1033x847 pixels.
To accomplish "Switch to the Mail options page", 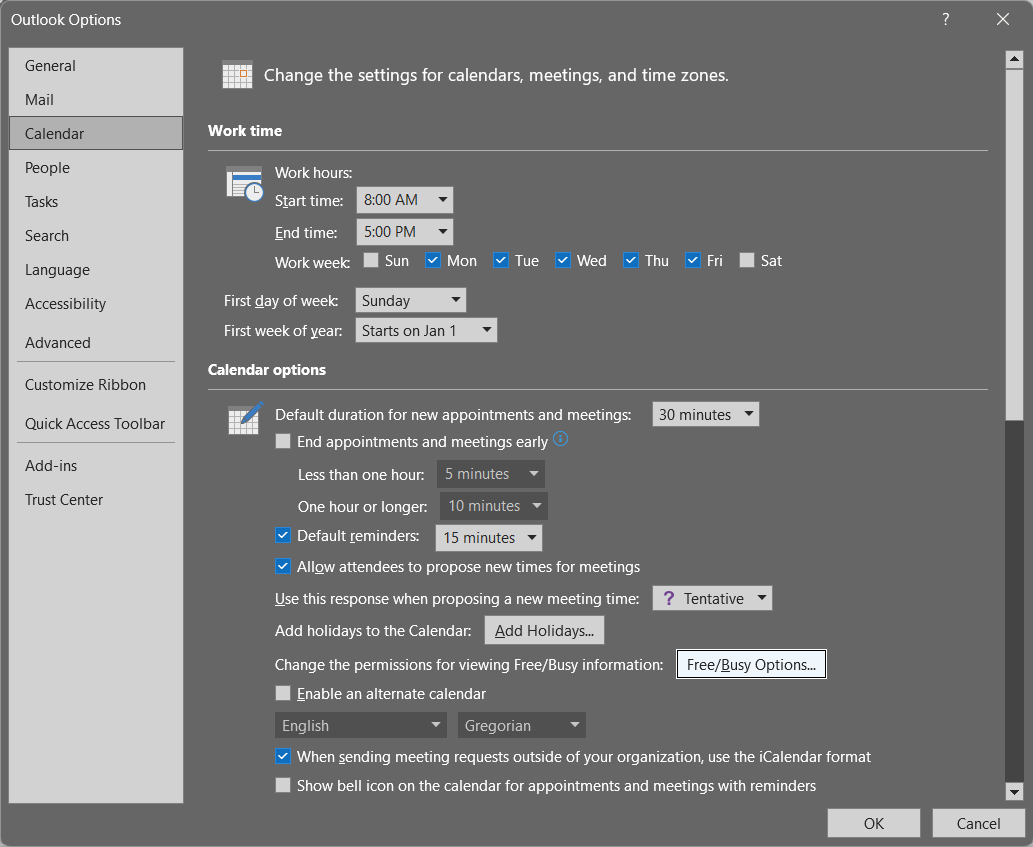I will (96, 99).
